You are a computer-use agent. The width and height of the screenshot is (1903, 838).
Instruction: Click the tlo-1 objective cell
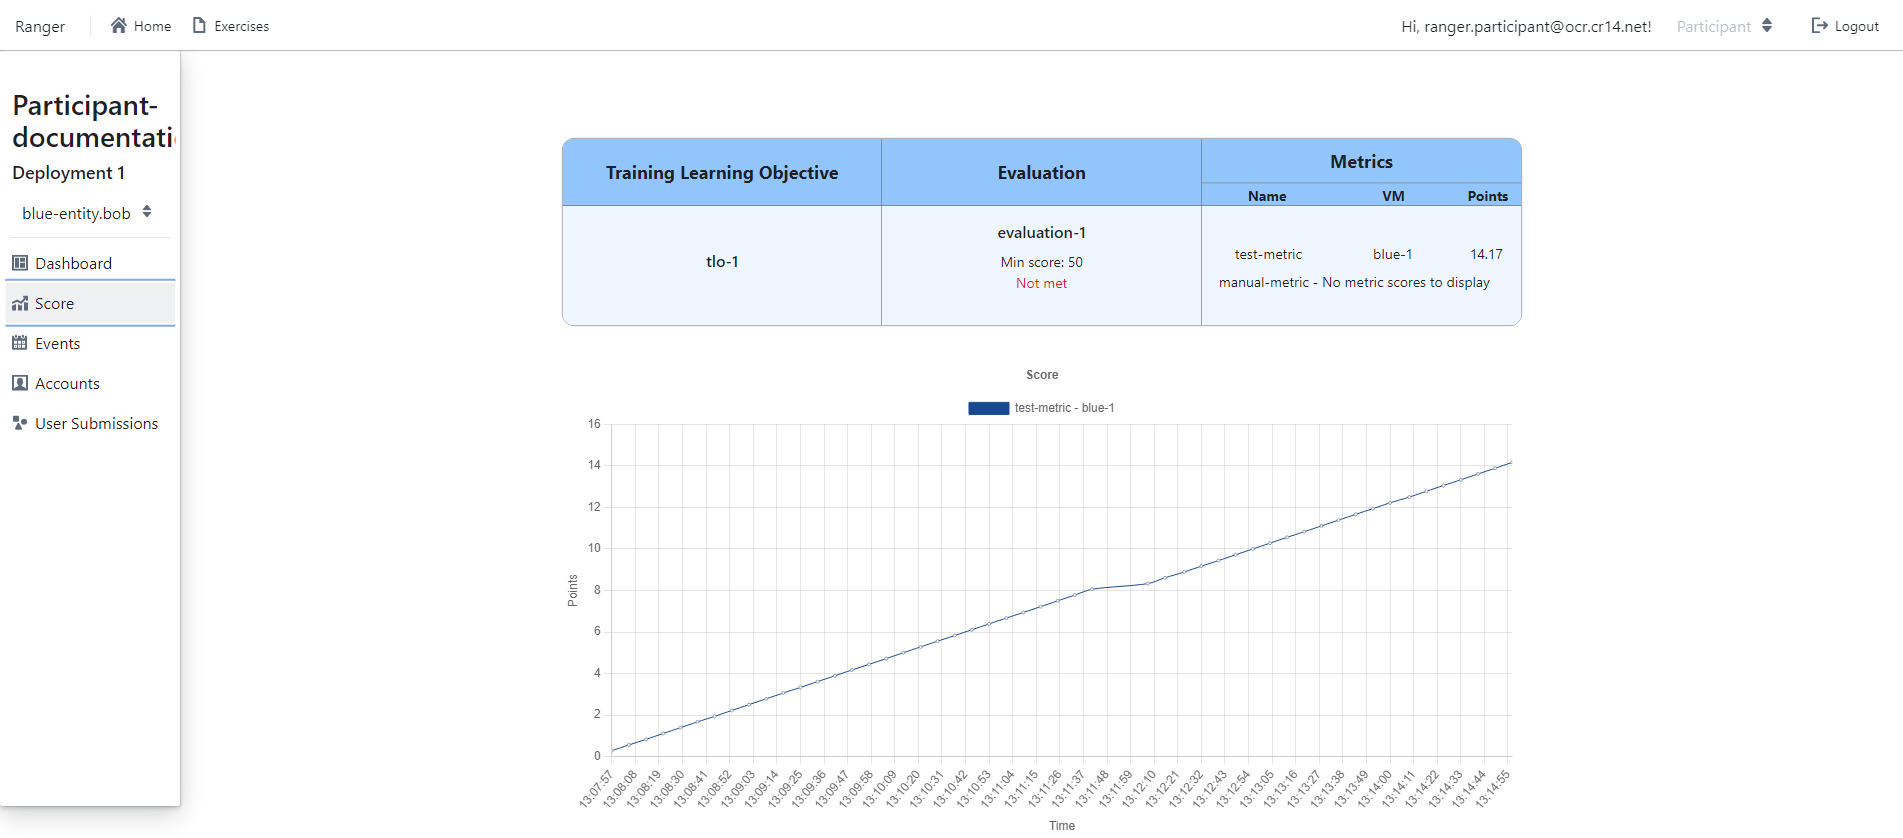[721, 262]
